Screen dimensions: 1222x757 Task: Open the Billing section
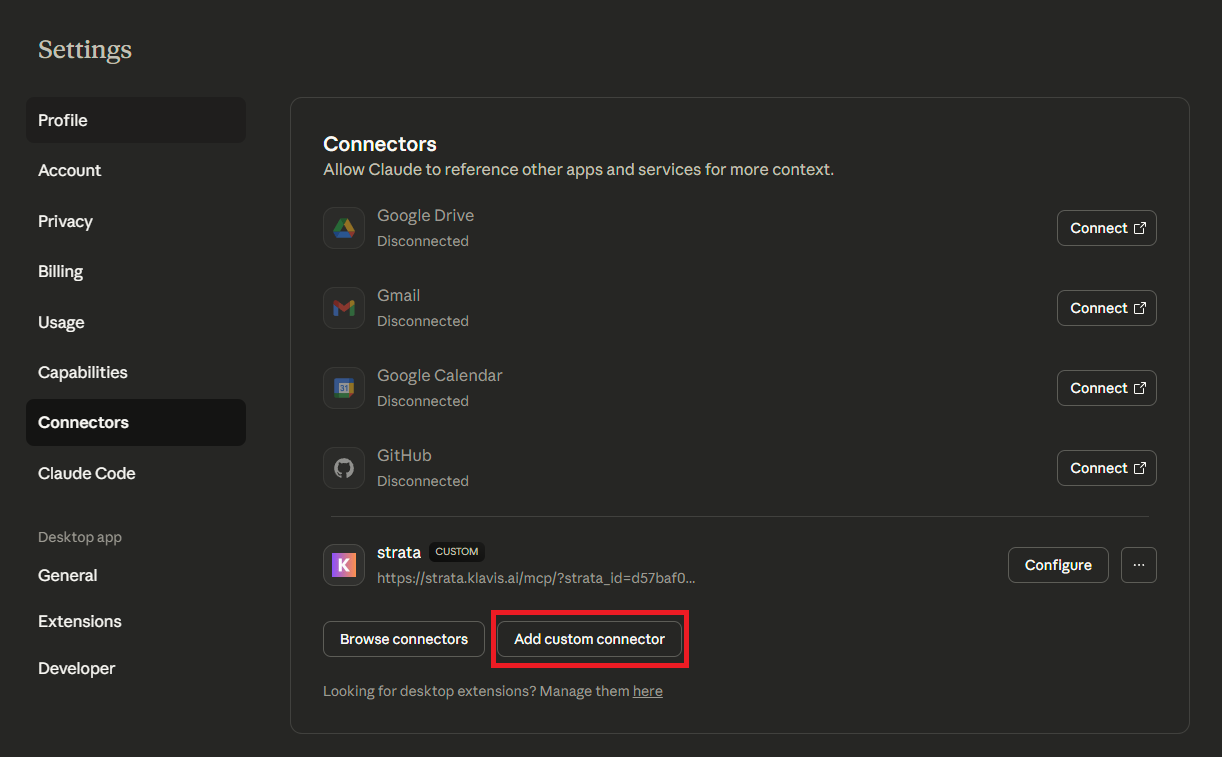(135, 271)
